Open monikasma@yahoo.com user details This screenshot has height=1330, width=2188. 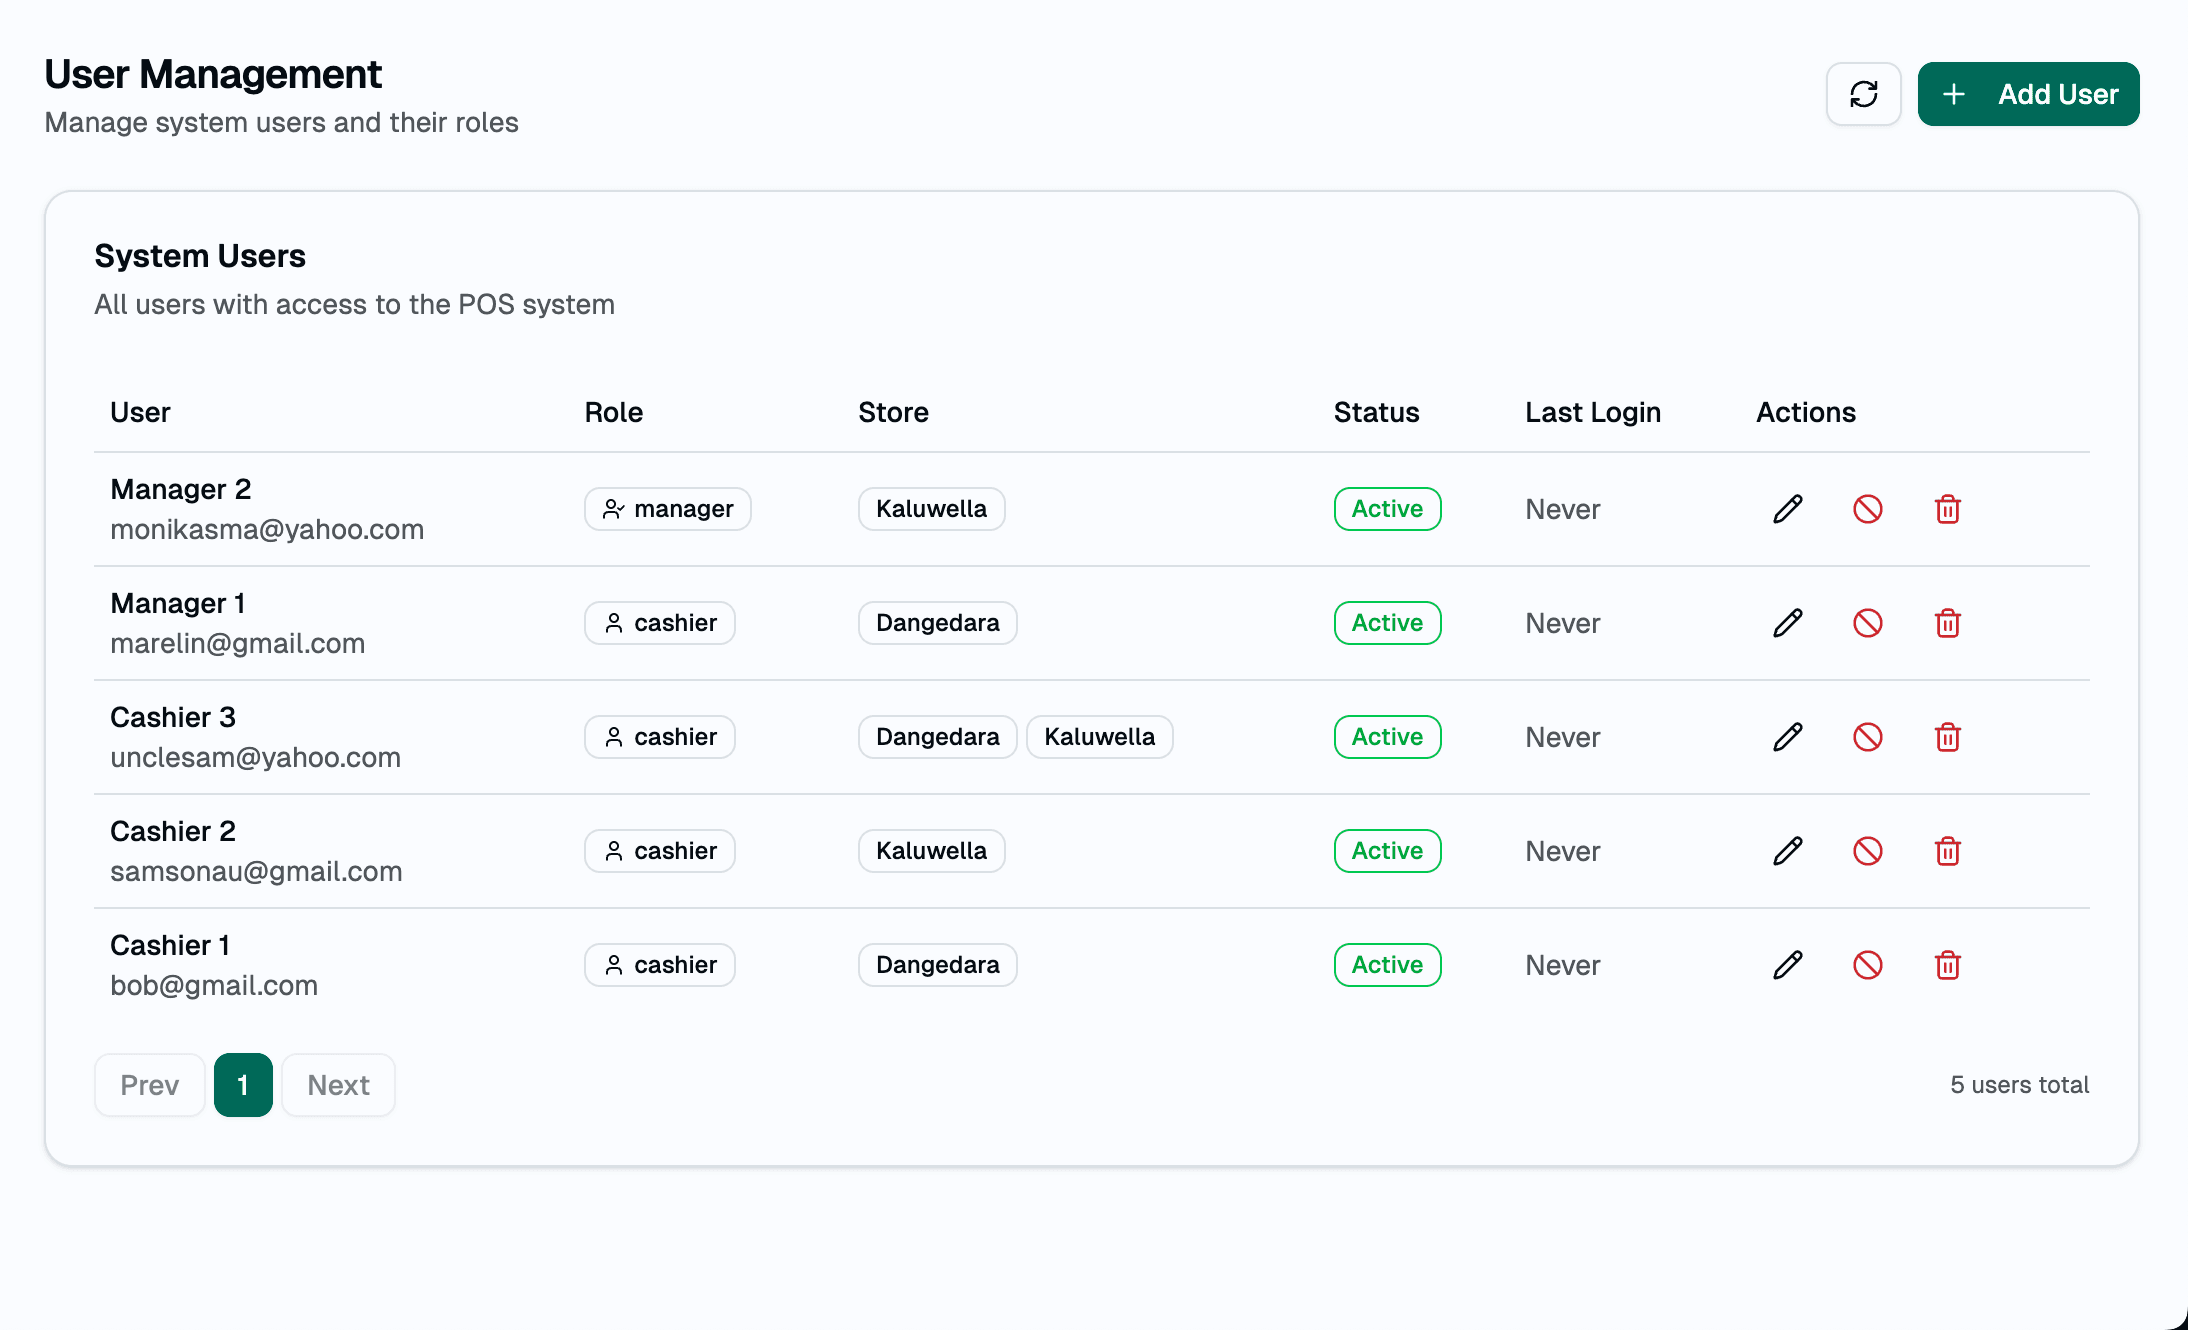[x=266, y=529]
